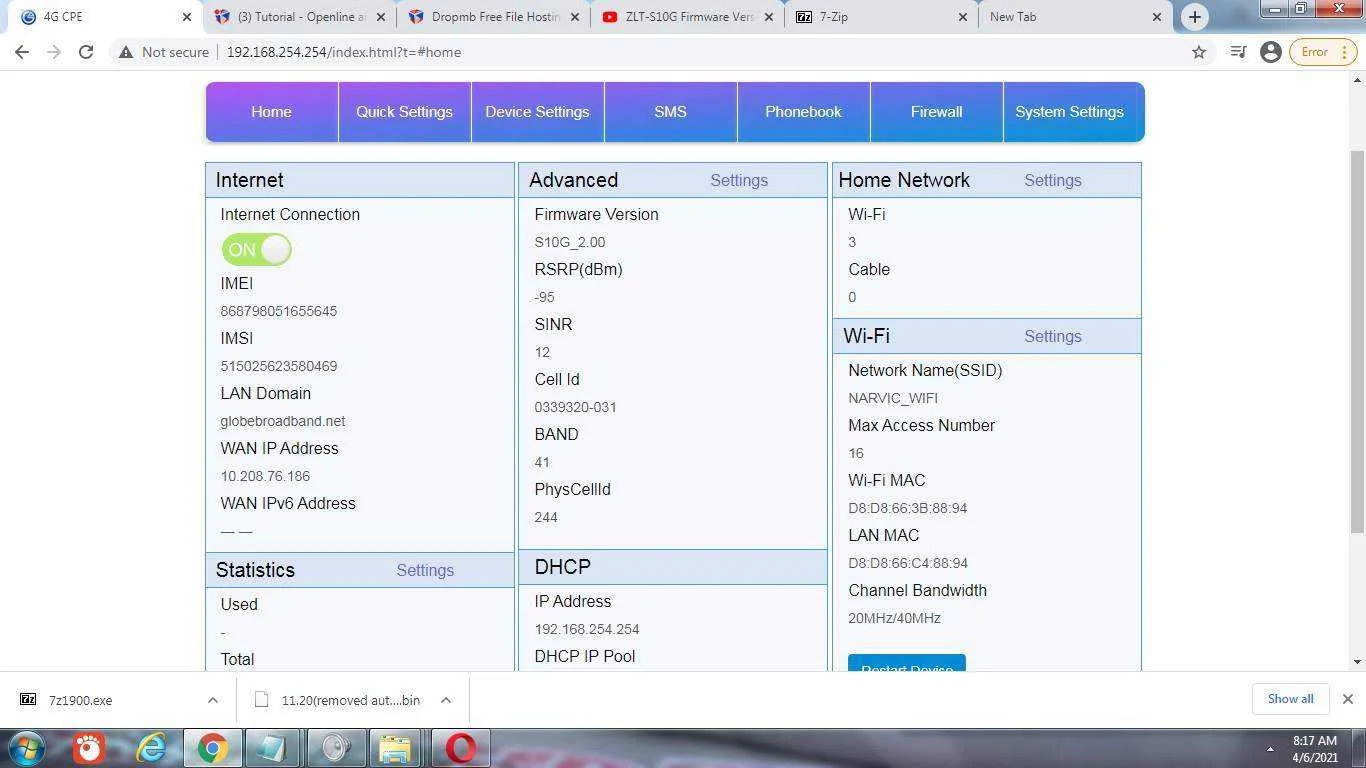
Task: Open the Firewall menu
Action: 936,112
